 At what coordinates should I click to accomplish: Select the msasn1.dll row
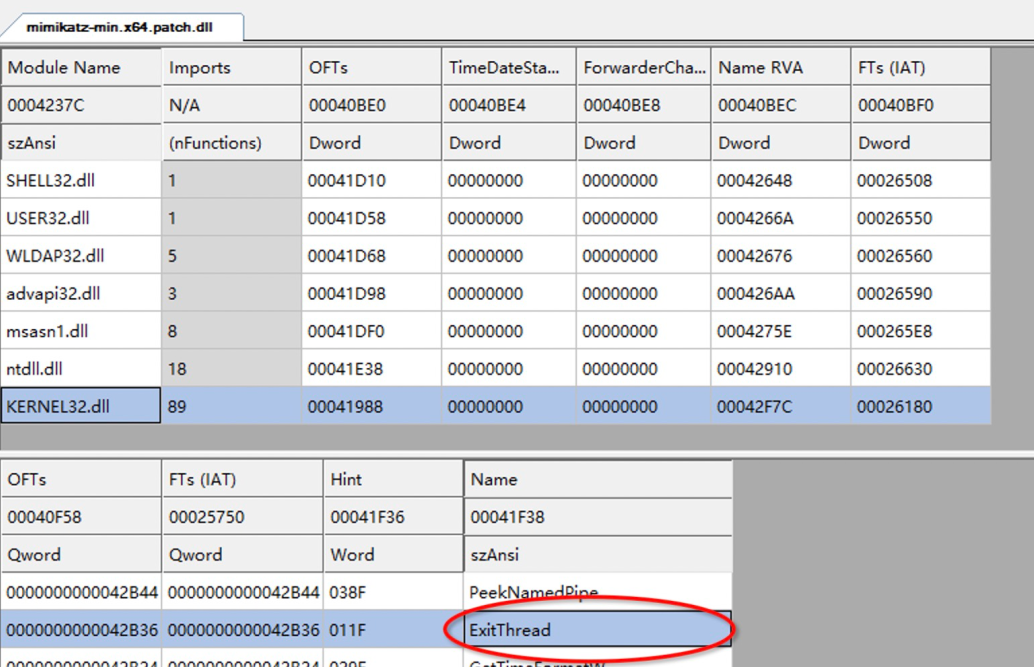click(x=48, y=331)
